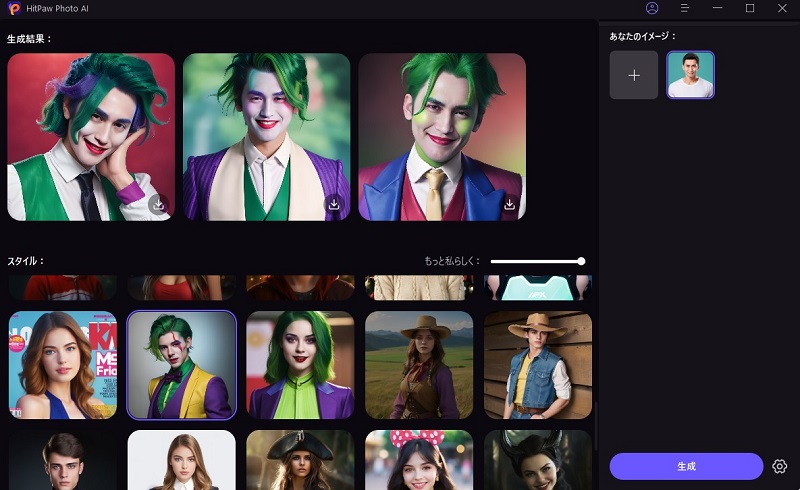Viewport: 800px width, 490px height.
Task: Click the add image plus button
Action: pos(634,75)
